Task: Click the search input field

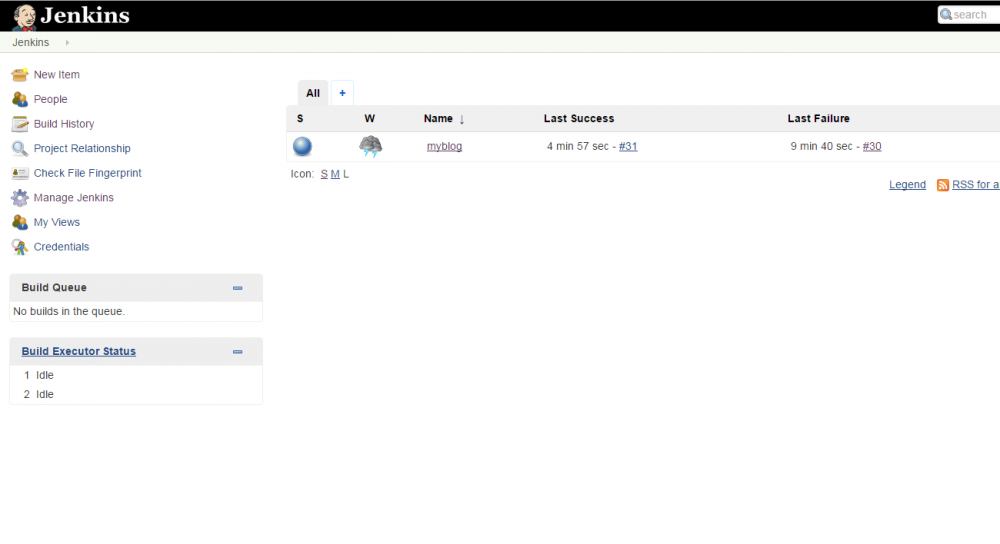Action: click(969, 15)
